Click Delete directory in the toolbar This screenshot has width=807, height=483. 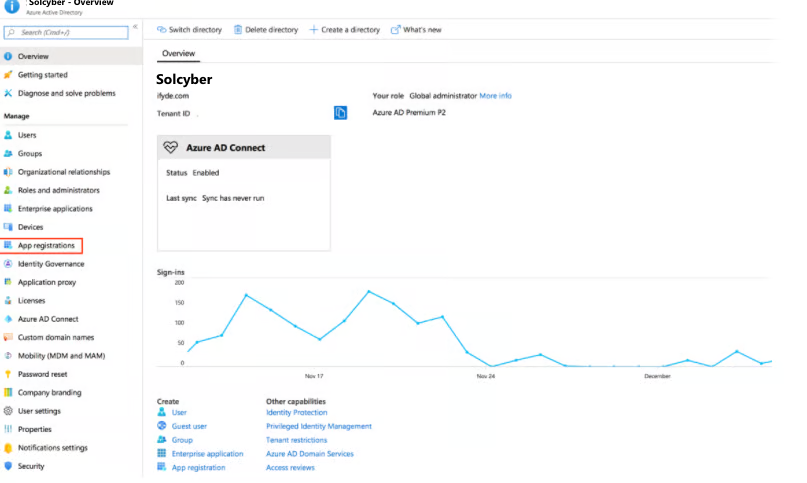266,30
